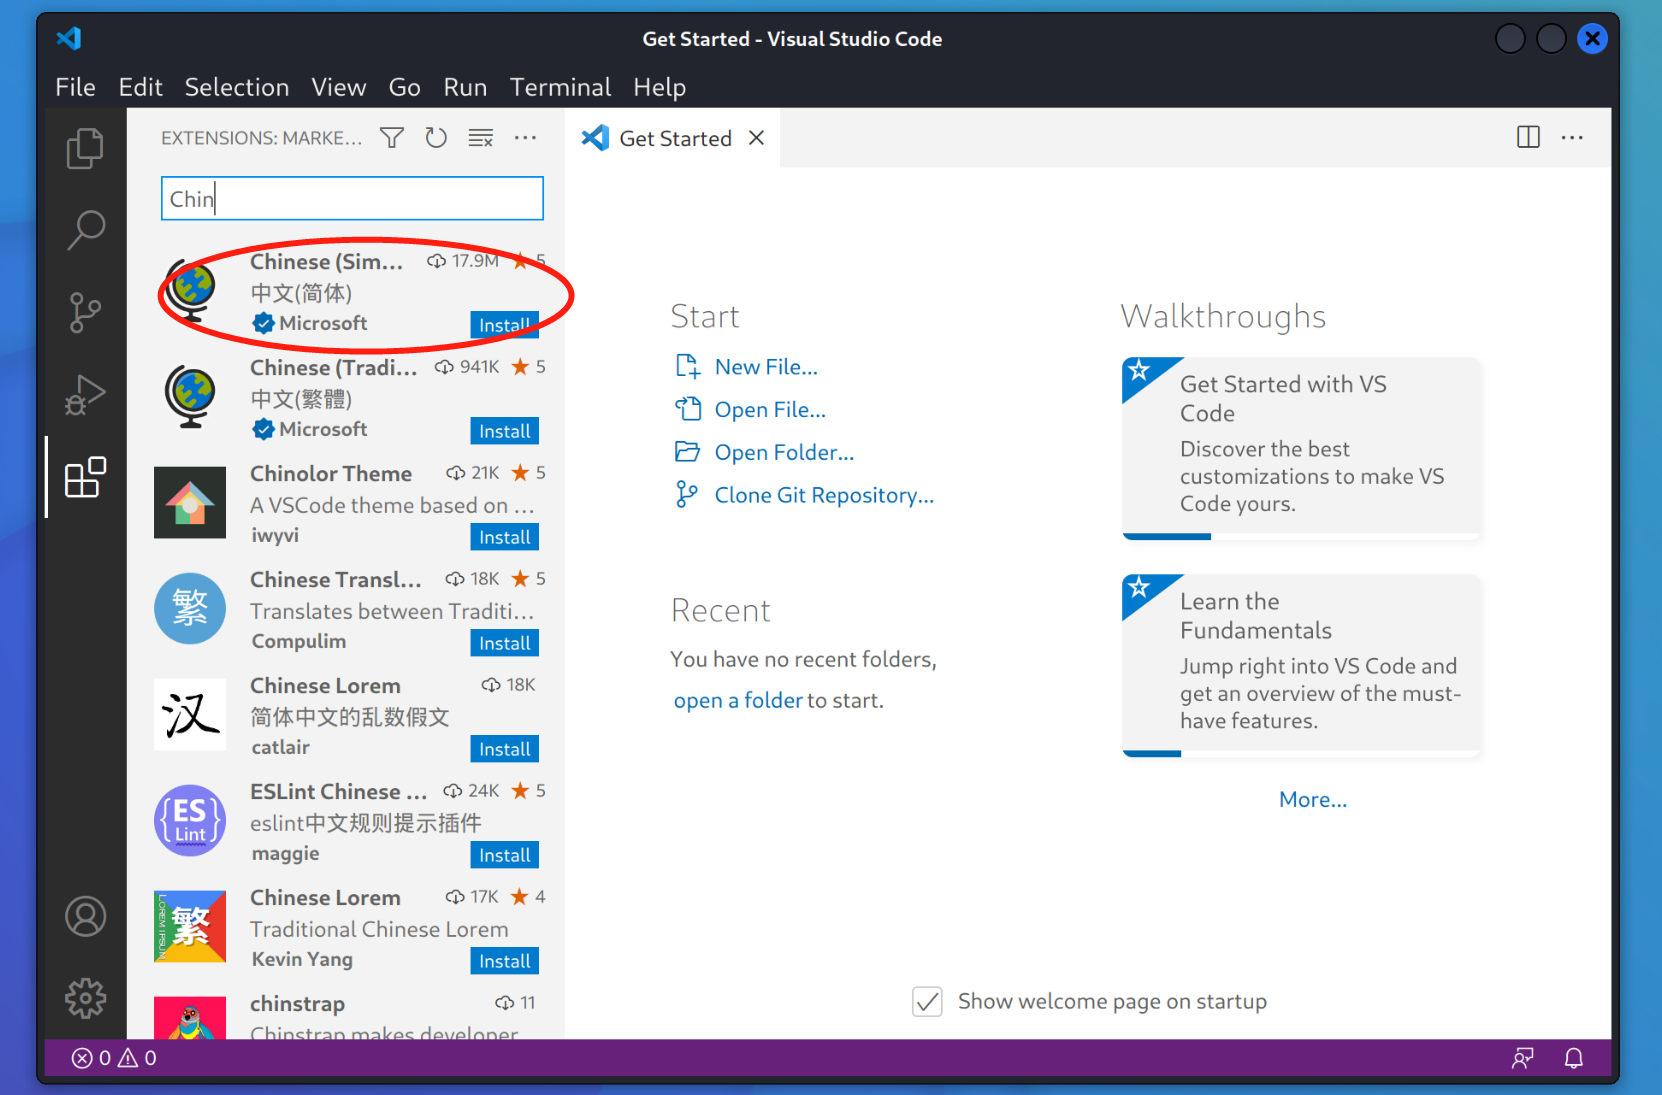This screenshot has height=1095, width=1662.
Task: Open feedback icon in status bar
Action: (x=1523, y=1058)
